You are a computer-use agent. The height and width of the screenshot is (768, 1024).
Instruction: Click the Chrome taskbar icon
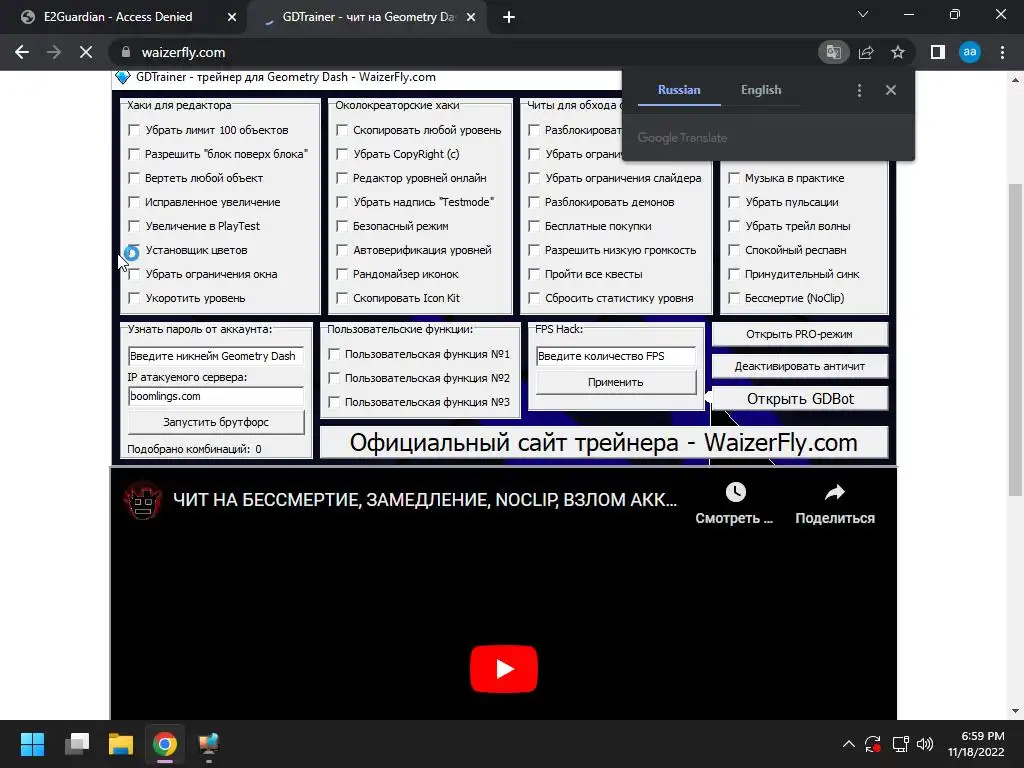165,744
